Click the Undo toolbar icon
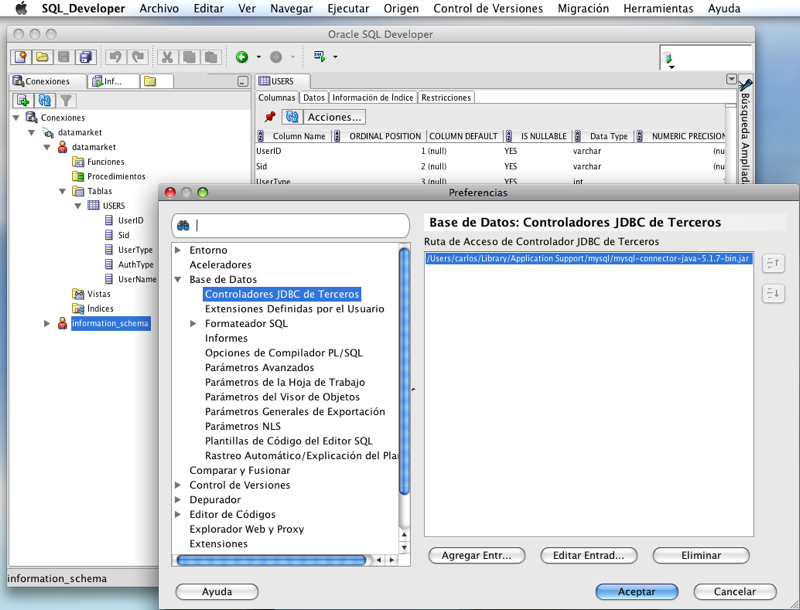Viewport: 800px width, 610px height. click(x=116, y=57)
